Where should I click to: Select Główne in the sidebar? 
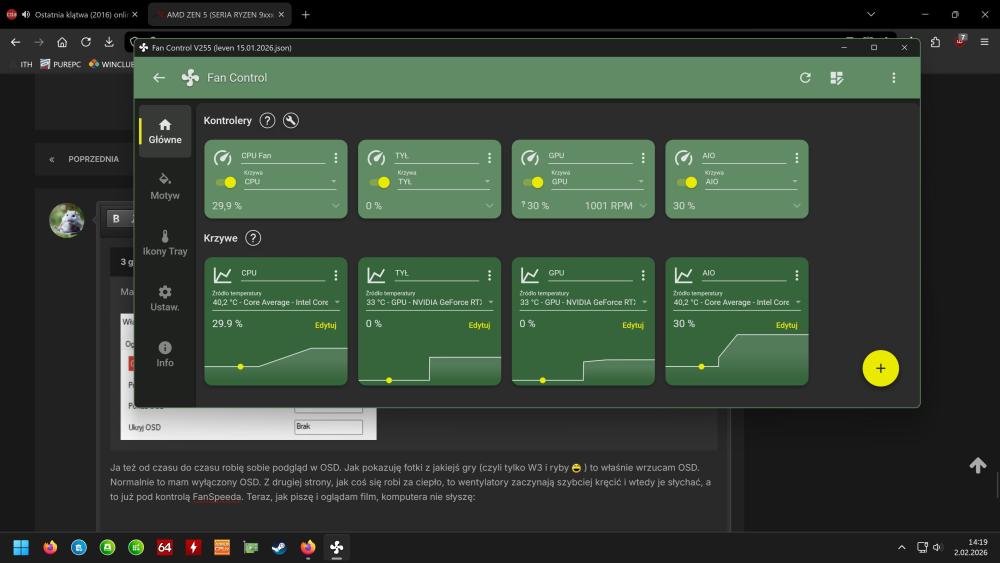coord(165,131)
